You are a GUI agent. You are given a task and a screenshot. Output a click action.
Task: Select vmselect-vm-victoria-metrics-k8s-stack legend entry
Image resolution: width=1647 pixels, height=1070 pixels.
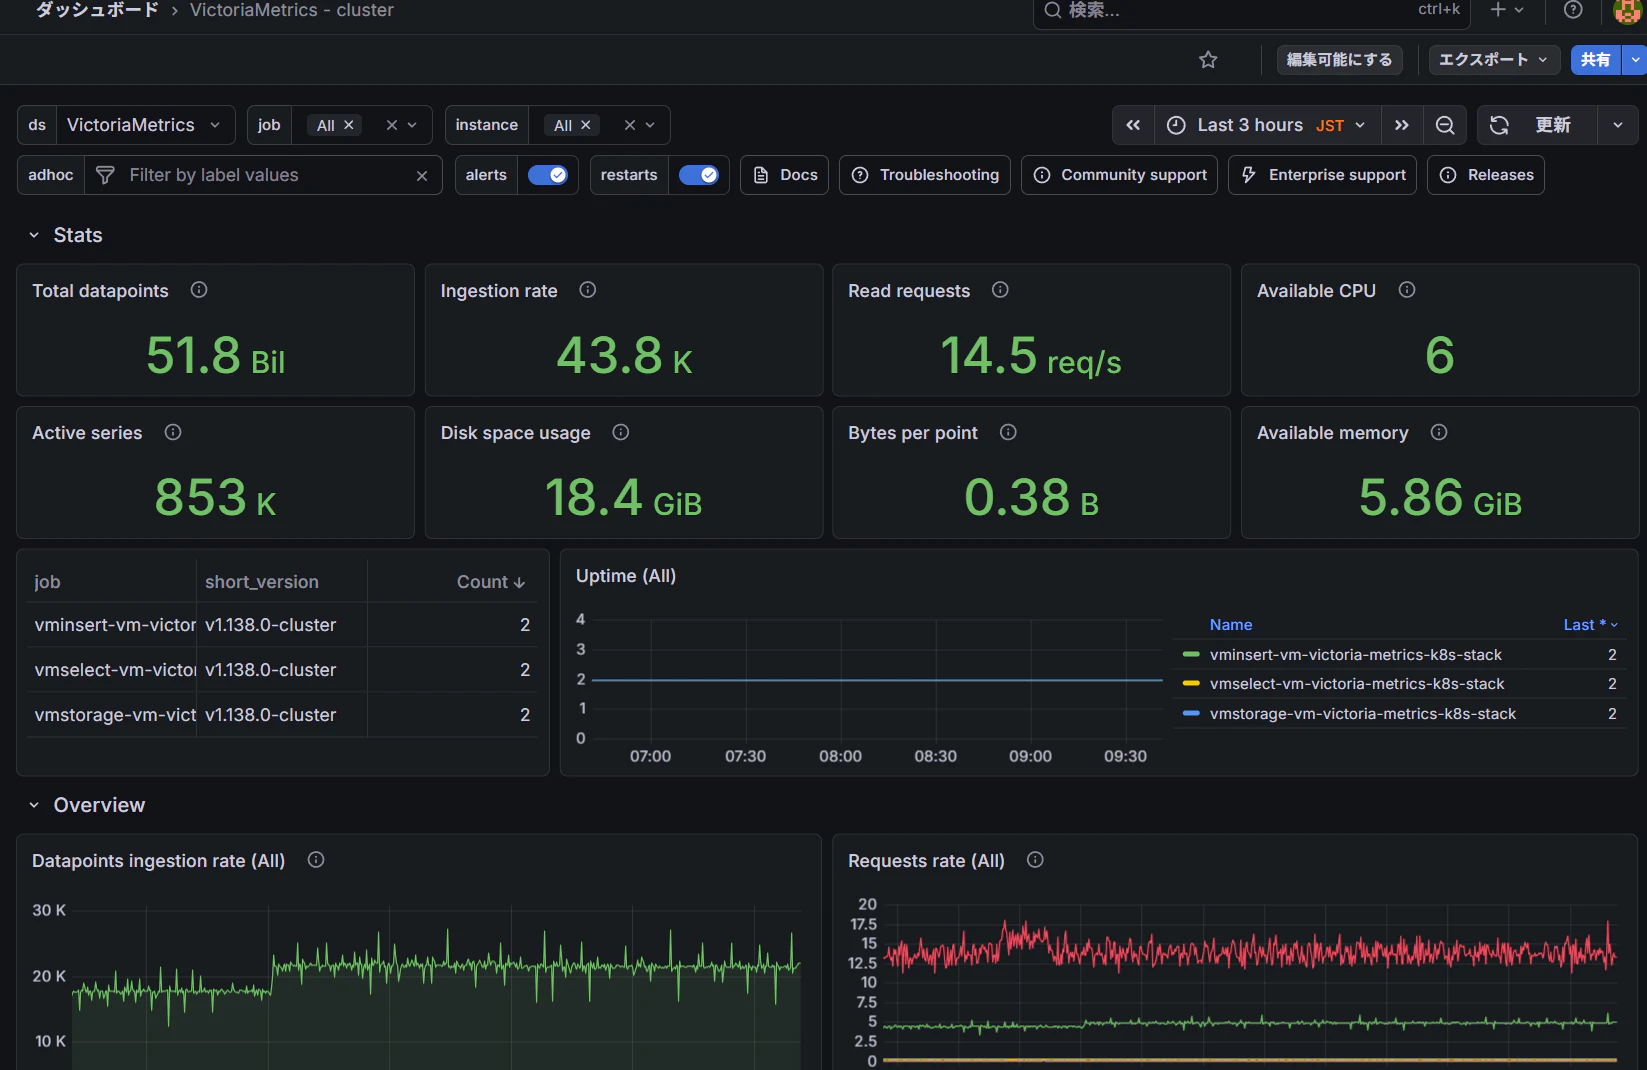pyautogui.click(x=1357, y=684)
